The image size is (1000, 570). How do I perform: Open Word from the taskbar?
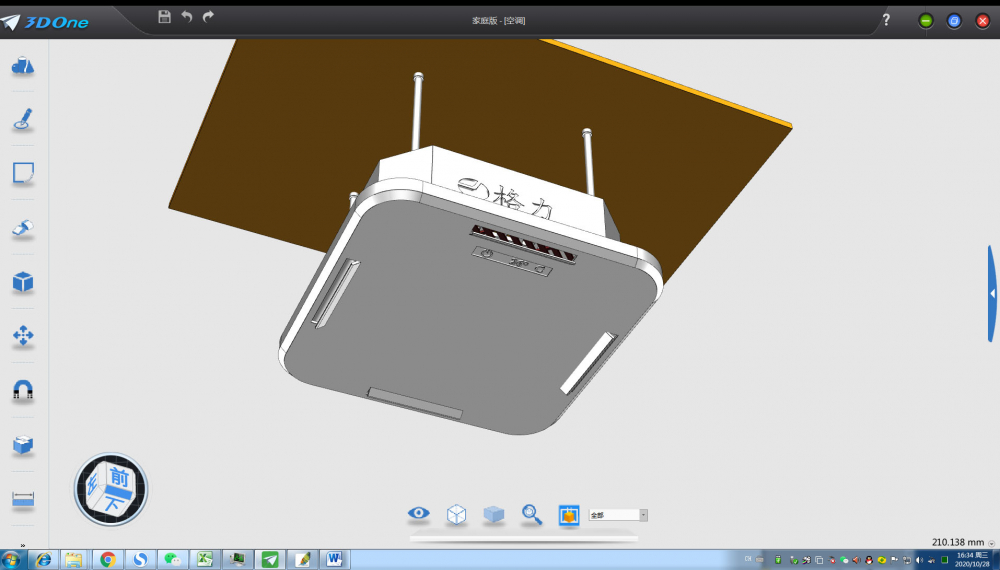pos(335,560)
